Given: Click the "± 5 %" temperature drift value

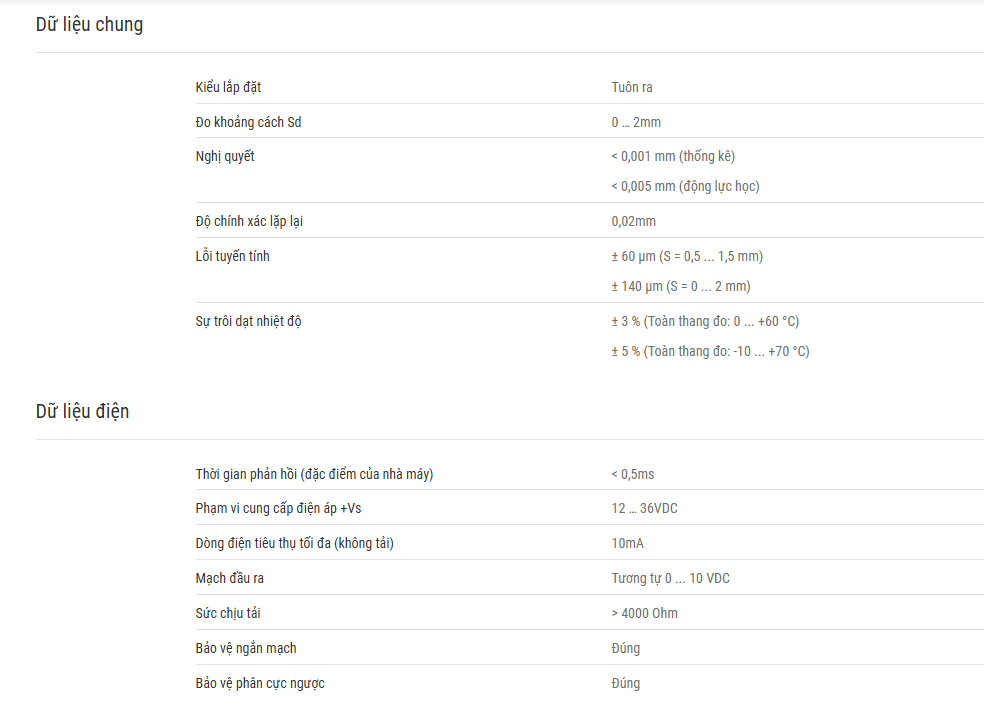Looking at the screenshot, I should coord(710,351).
